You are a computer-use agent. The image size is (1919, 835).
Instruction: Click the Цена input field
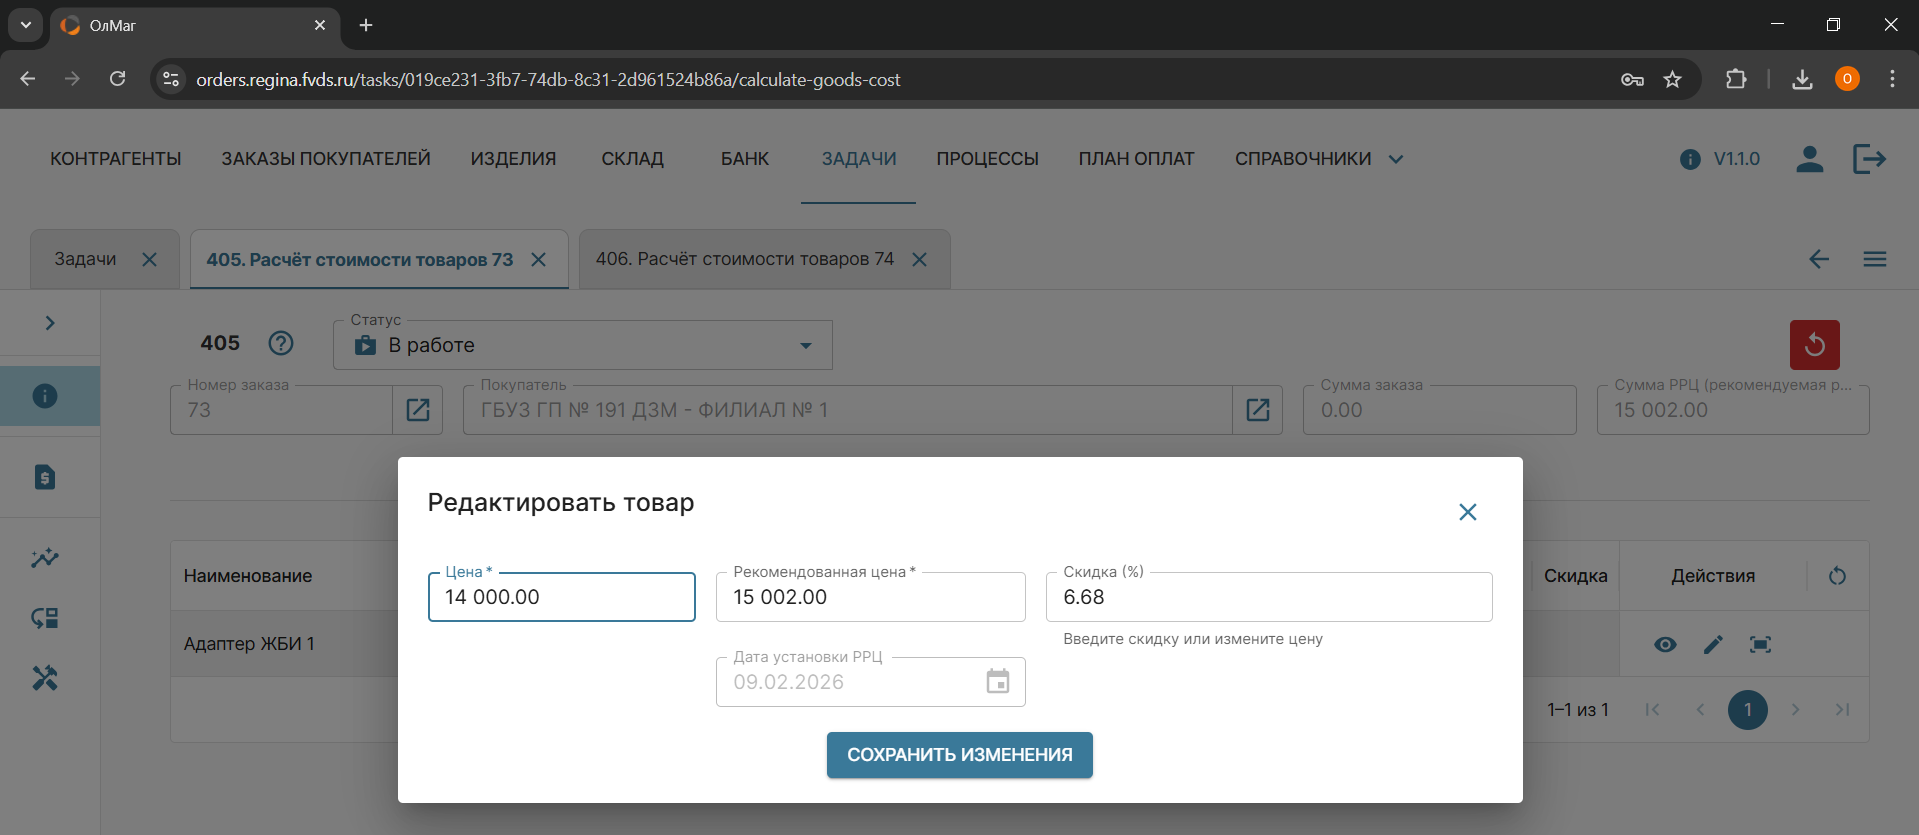pos(561,597)
